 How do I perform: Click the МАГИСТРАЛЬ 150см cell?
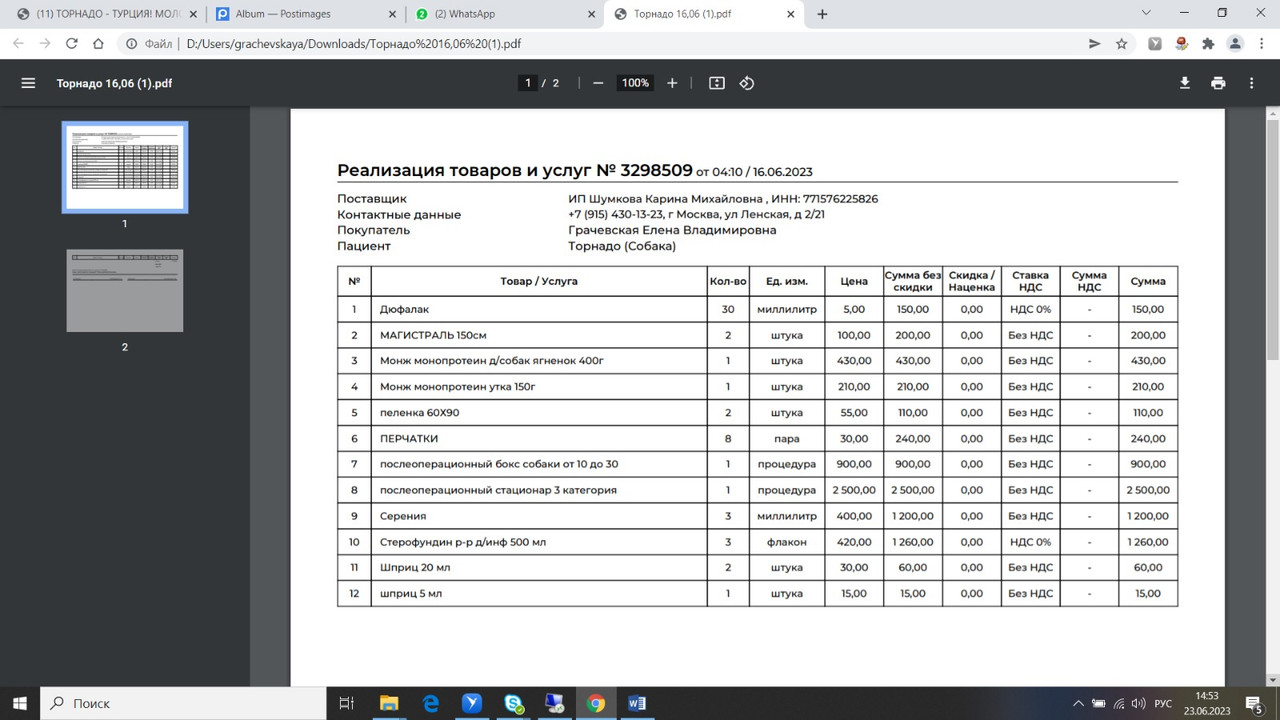[x=538, y=335]
